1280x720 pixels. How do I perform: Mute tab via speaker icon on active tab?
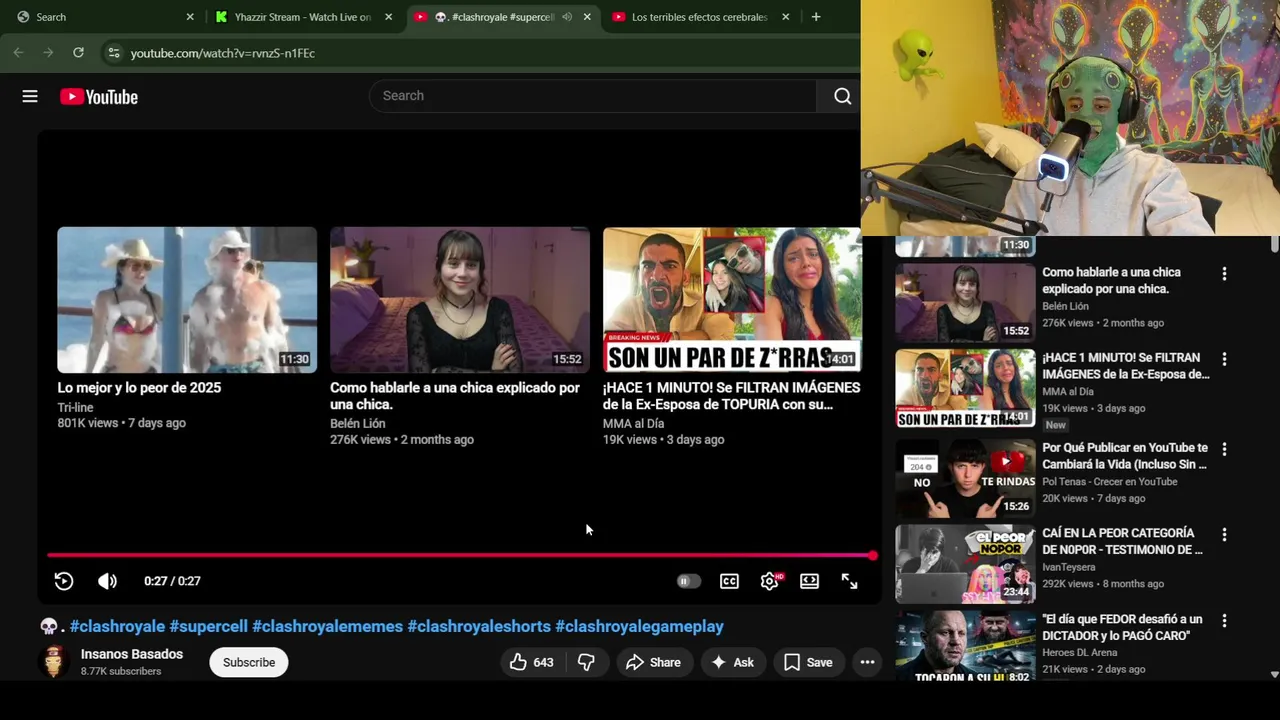click(x=567, y=17)
